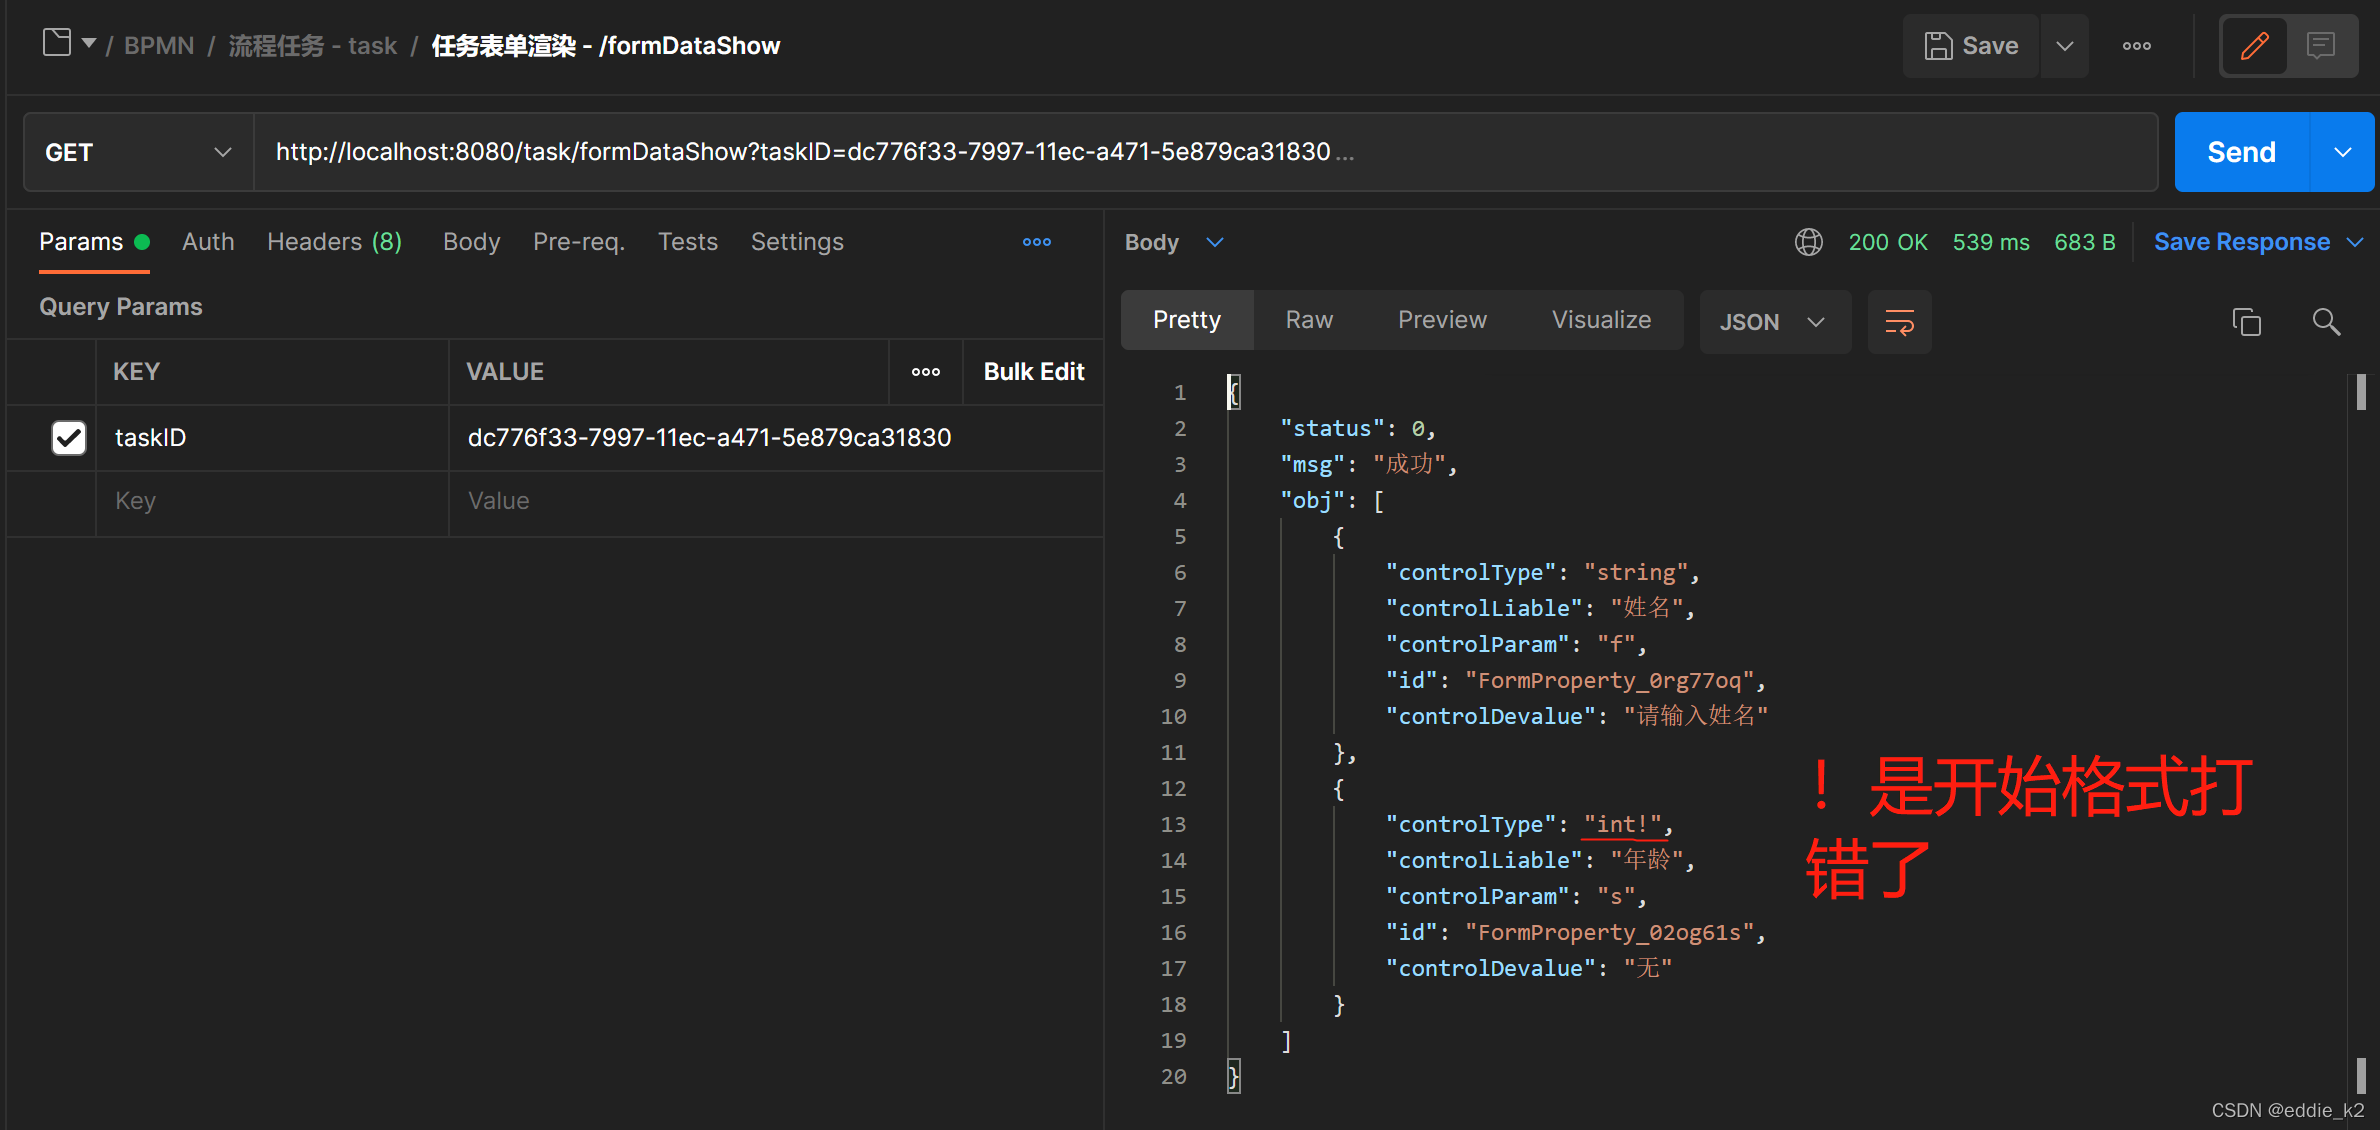Change the GET request method dropdown
The width and height of the screenshot is (2380, 1130).
click(x=138, y=152)
